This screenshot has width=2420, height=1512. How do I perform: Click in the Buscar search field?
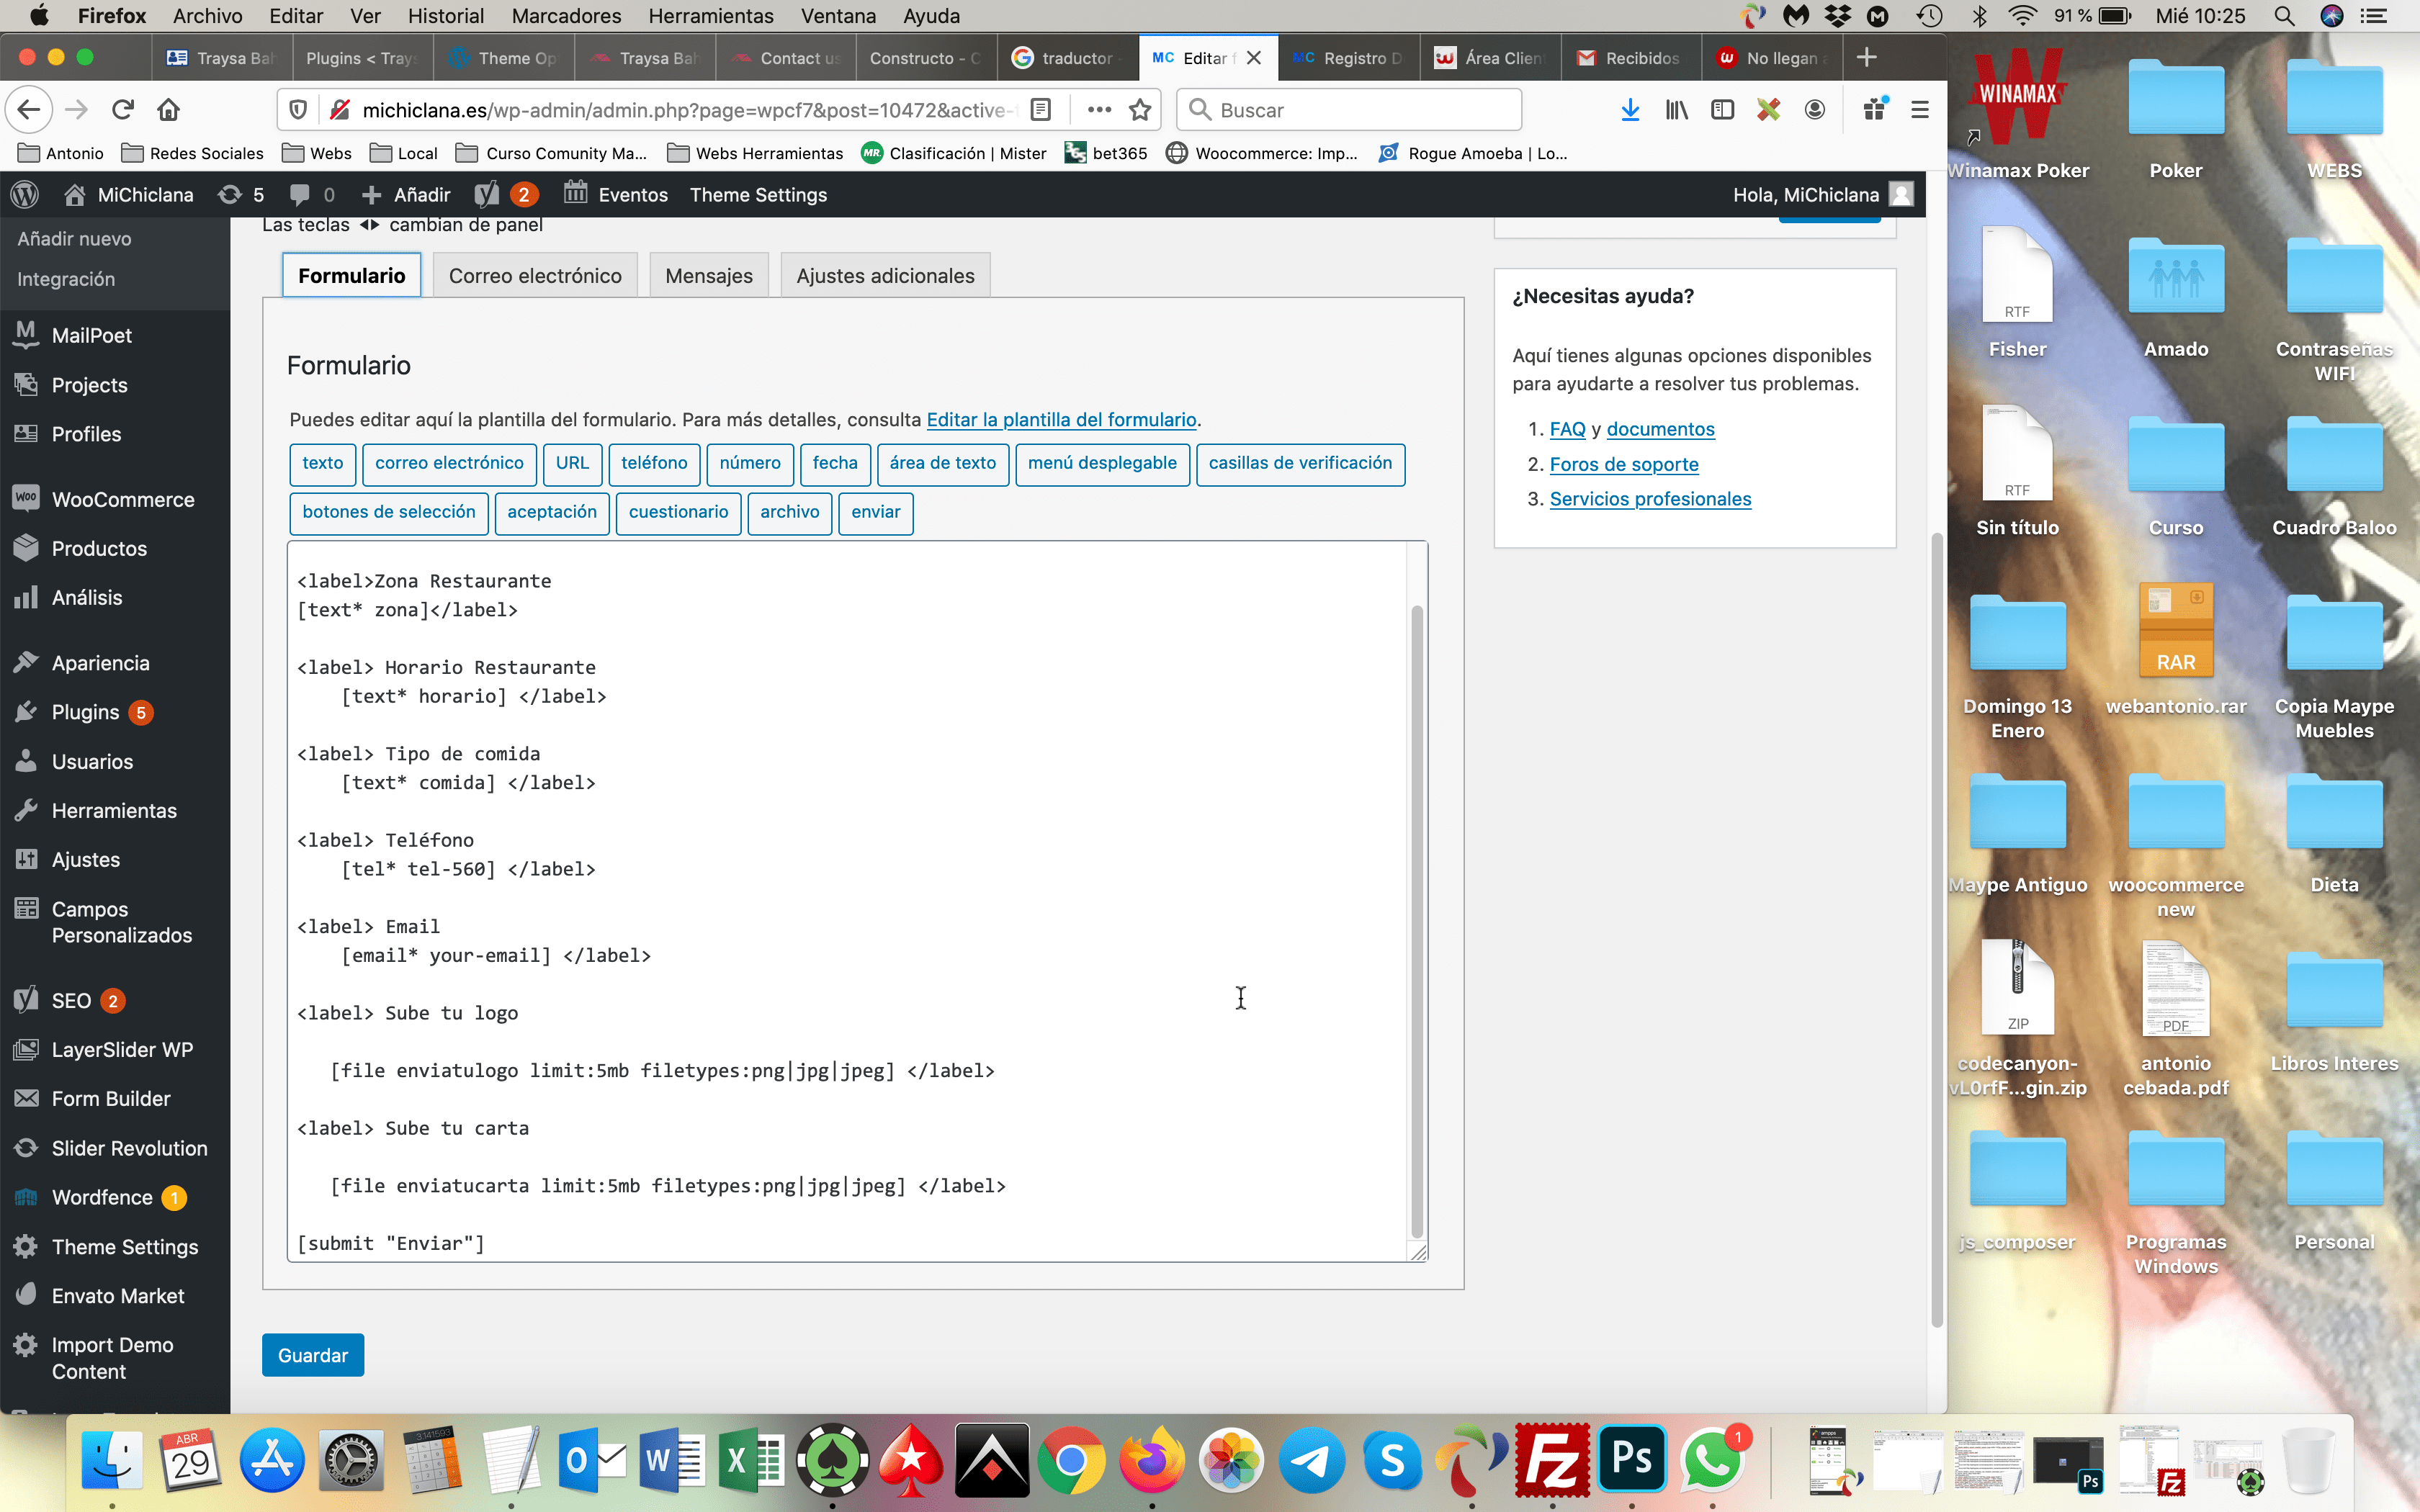[1349, 110]
